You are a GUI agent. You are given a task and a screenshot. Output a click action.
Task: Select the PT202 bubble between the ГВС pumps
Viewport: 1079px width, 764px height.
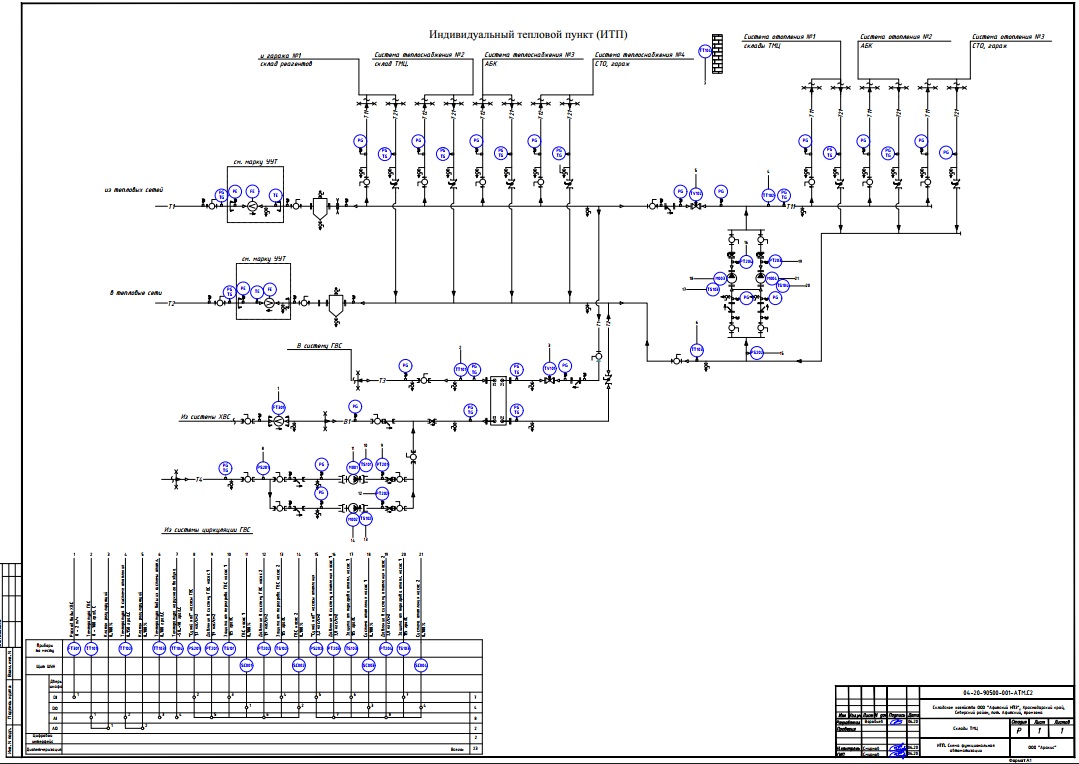click(383, 494)
